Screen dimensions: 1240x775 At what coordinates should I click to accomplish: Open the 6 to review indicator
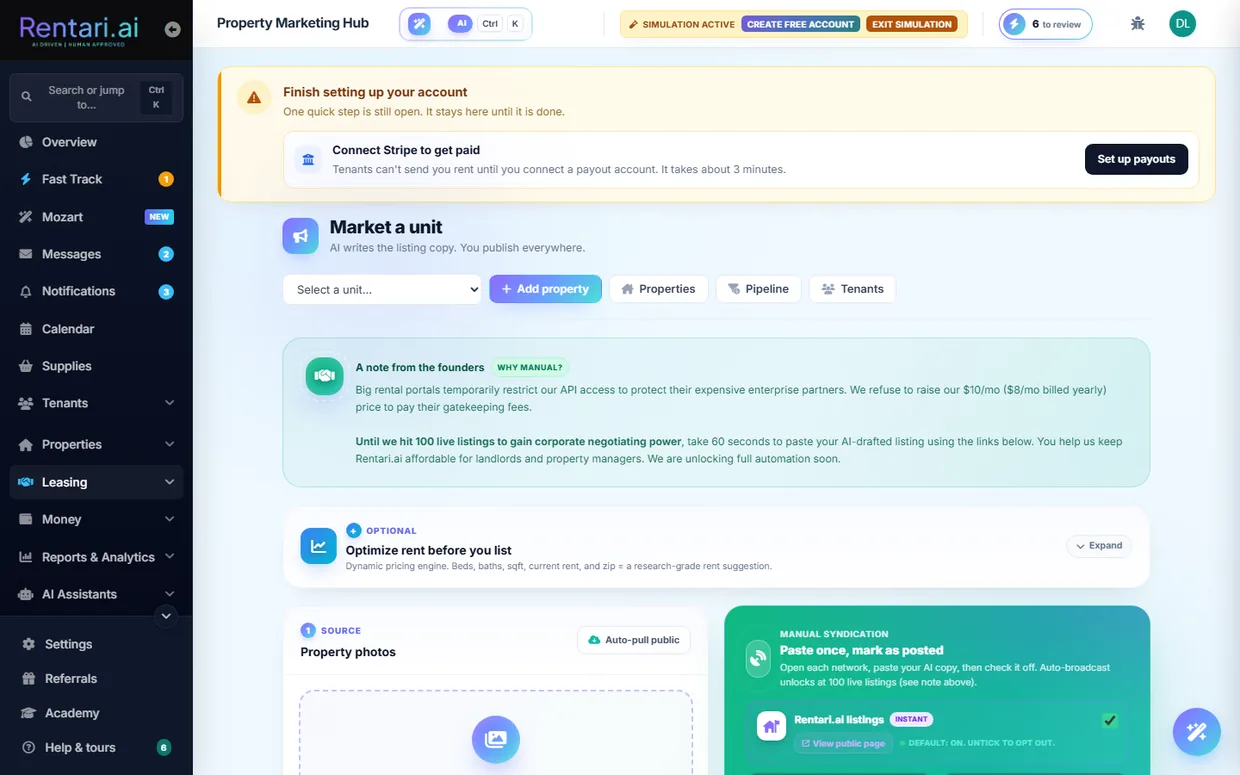tap(1045, 24)
